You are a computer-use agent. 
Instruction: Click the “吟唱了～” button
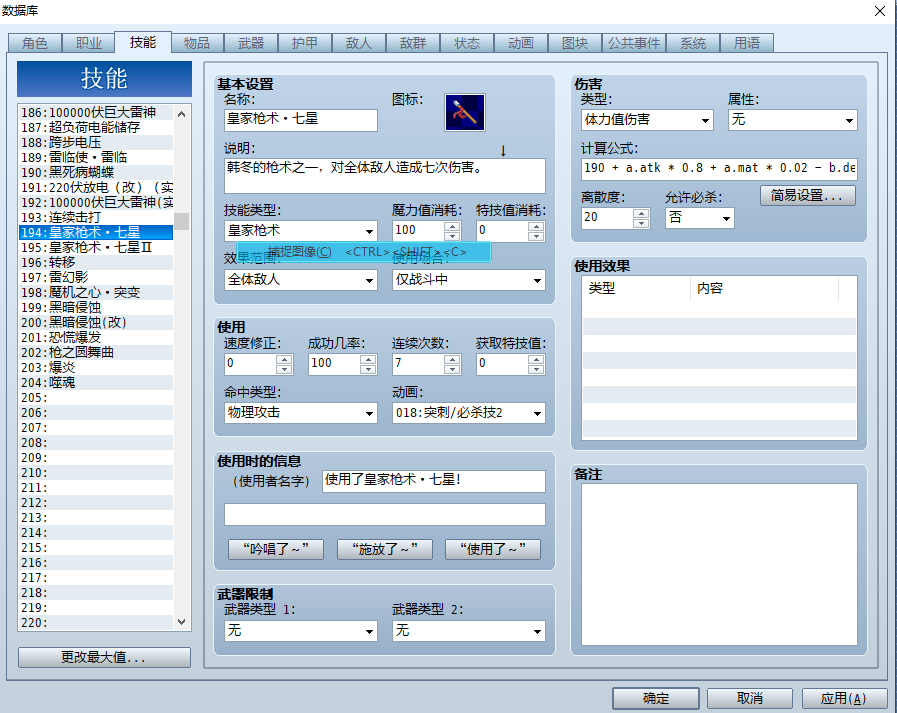point(276,549)
